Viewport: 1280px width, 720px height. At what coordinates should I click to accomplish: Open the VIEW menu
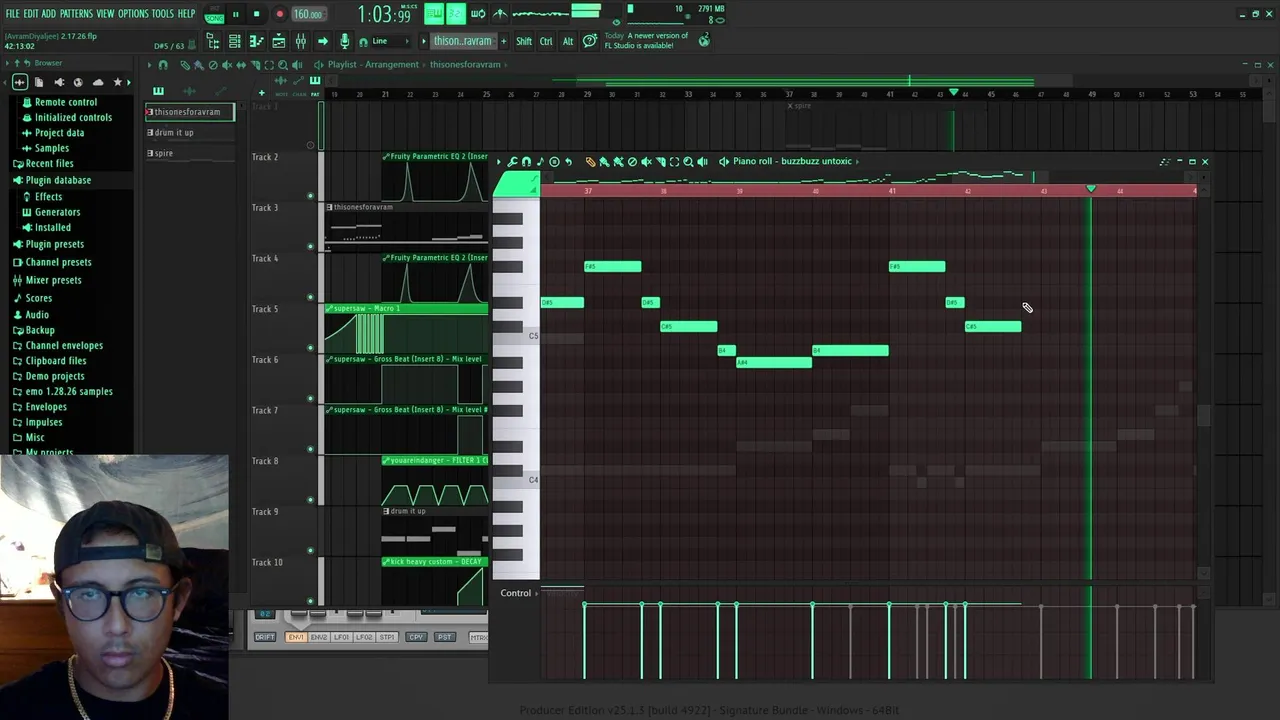105,13
